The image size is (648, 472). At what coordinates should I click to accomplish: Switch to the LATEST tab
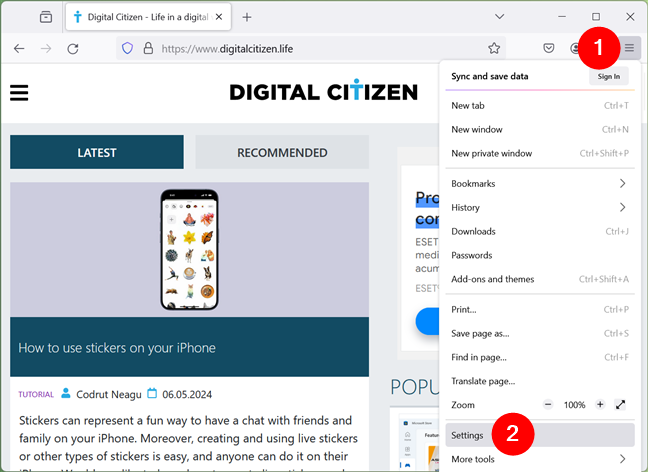click(x=97, y=152)
